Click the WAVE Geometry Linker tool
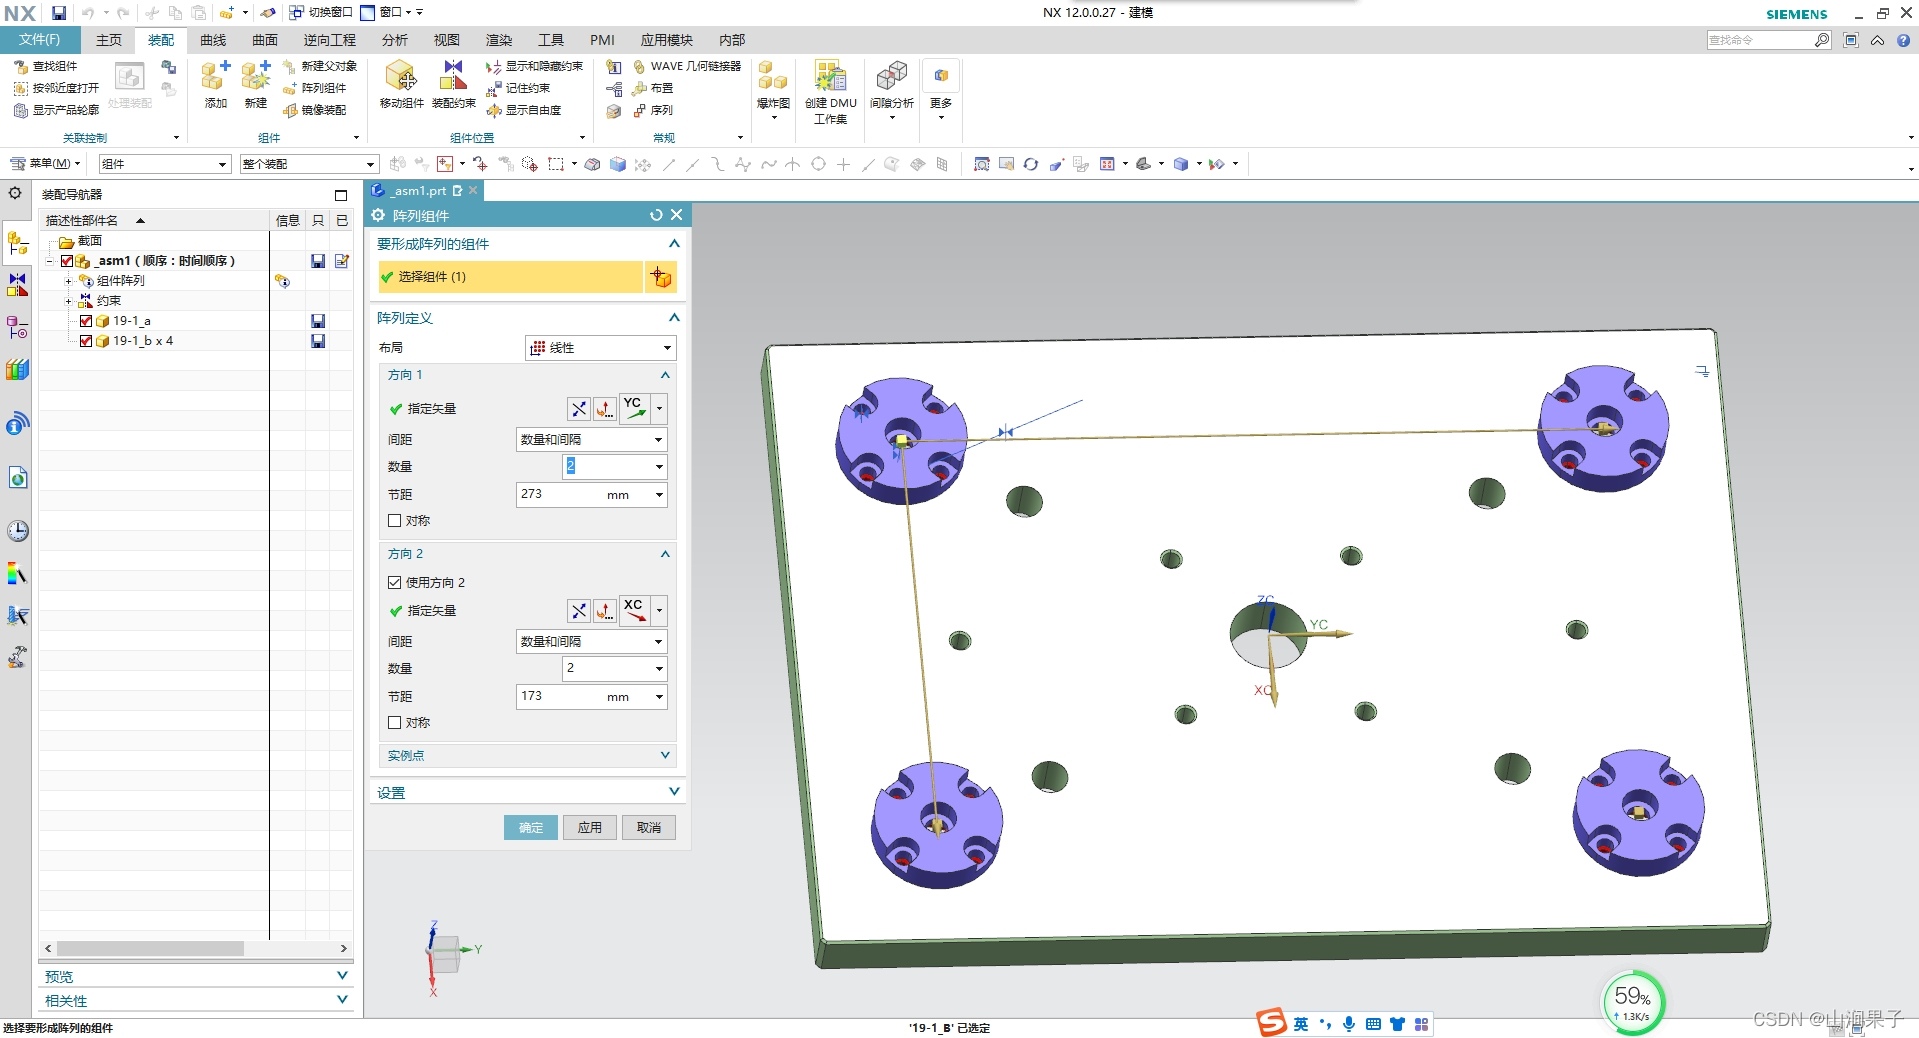Image resolution: width=1919 pixels, height=1038 pixels. click(687, 66)
